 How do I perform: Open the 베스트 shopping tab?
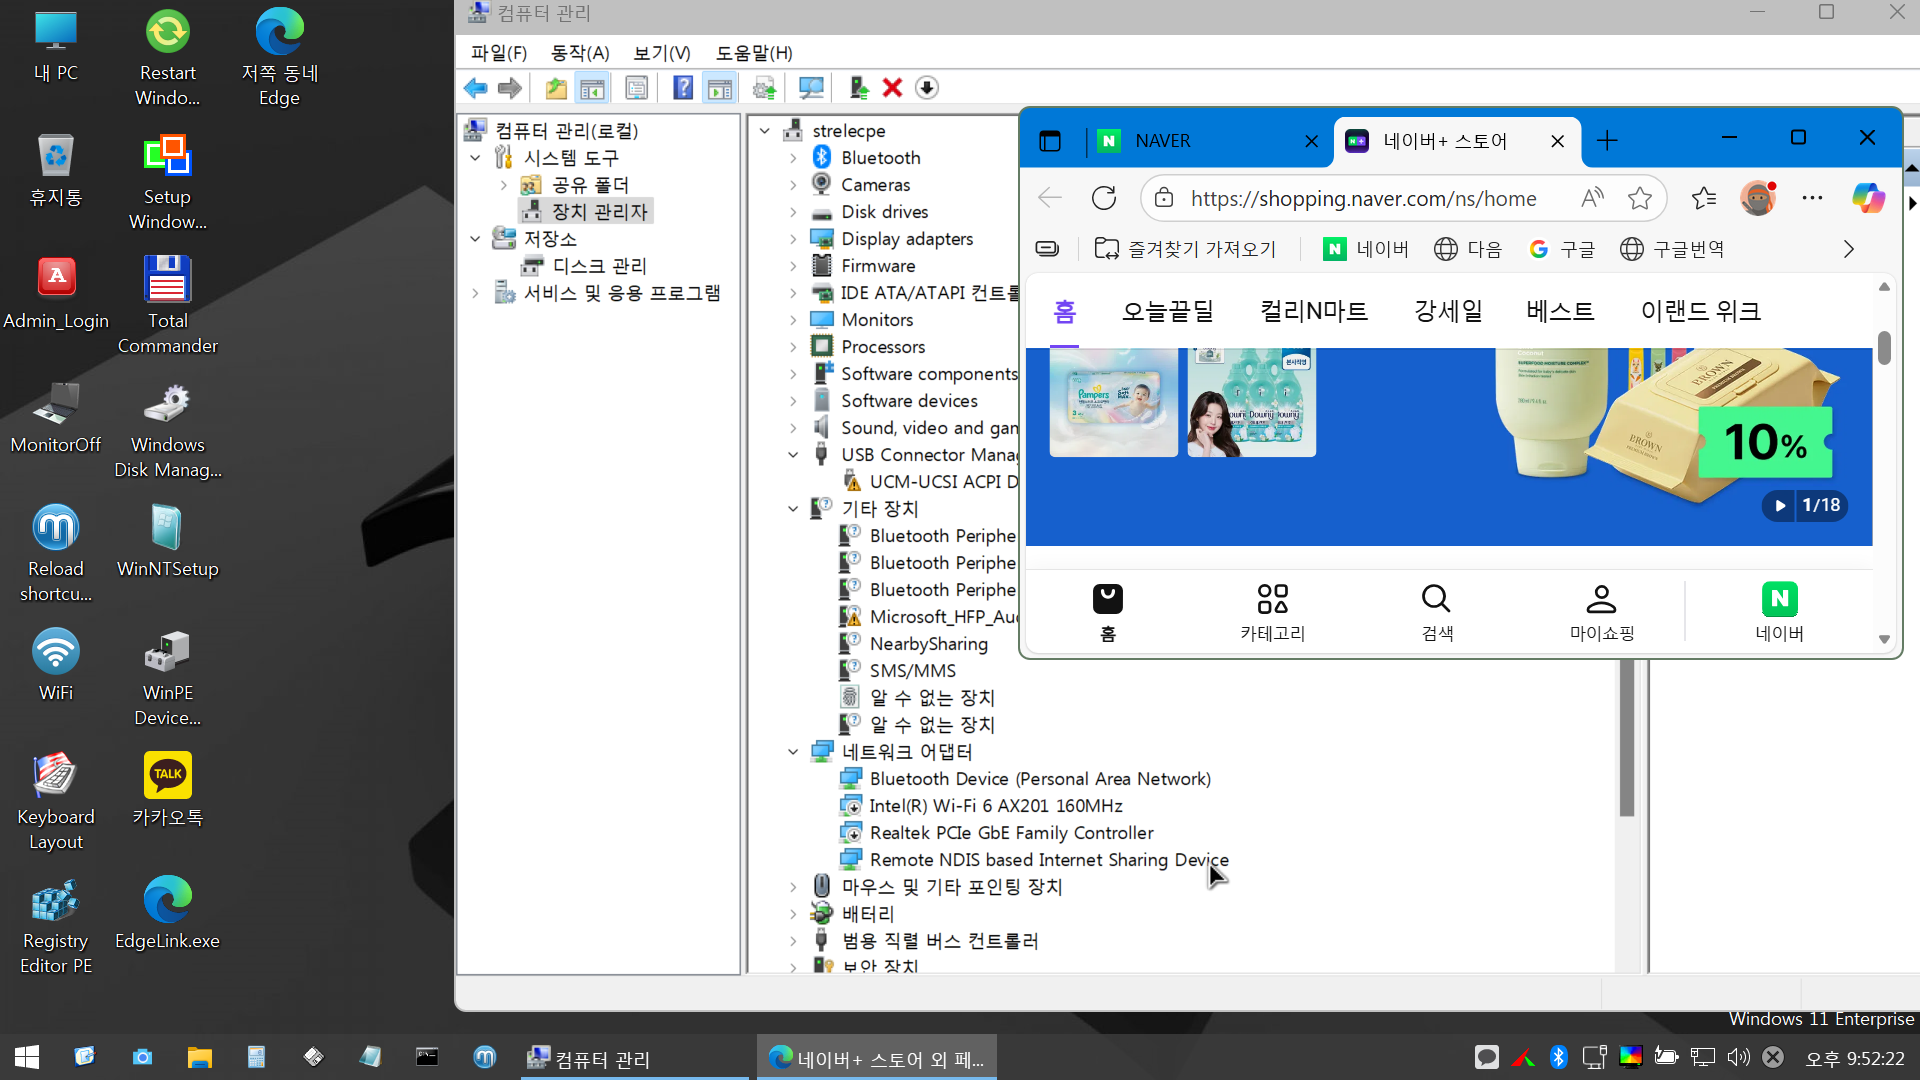pyautogui.click(x=1559, y=311)
